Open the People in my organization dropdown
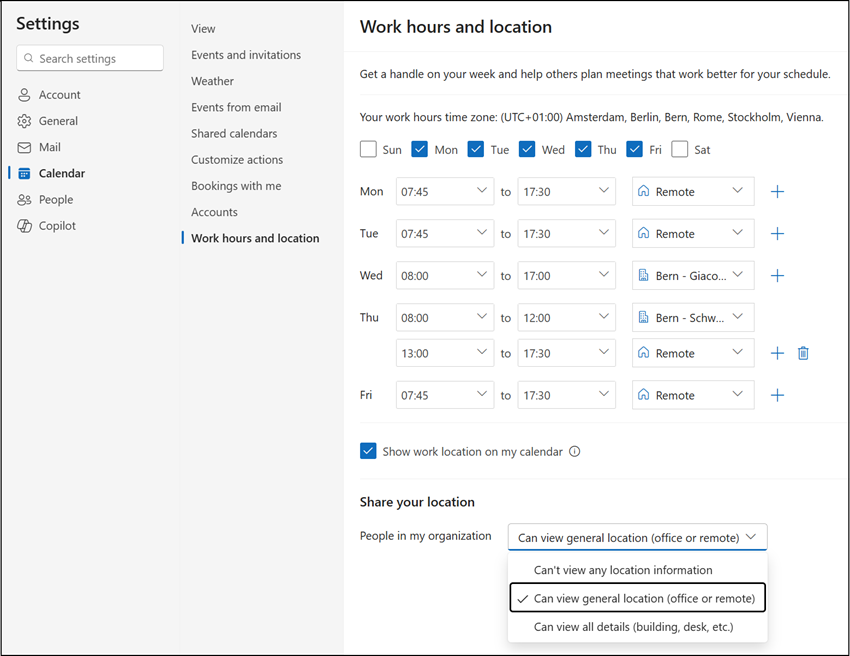The height and width of the screenshot is (656, 850). pyautogui.click(x=637, y=536)
